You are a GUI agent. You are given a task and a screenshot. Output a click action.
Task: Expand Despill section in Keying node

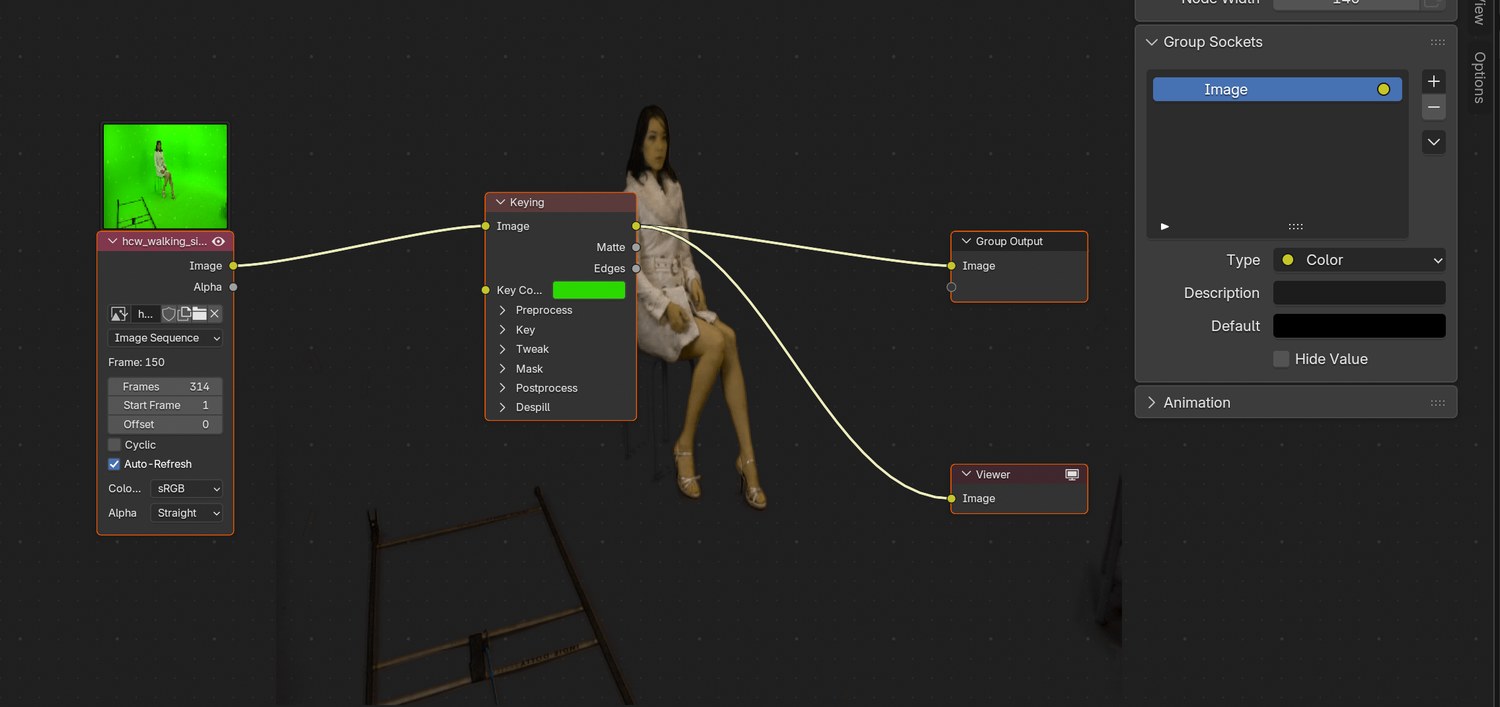coord(503,407)
